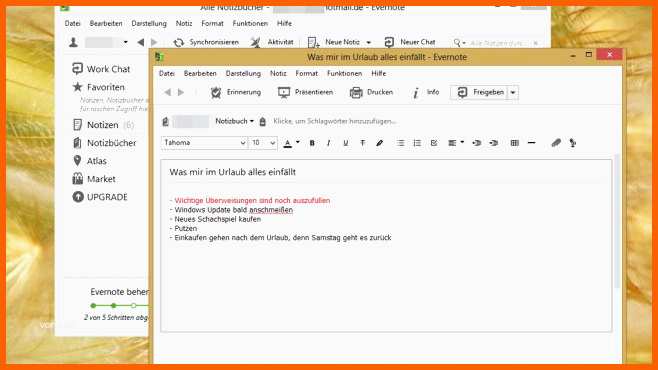Screen dimensions: 658x370
Task: Open Atlas in main window sidebar
Action: point(89,161)
